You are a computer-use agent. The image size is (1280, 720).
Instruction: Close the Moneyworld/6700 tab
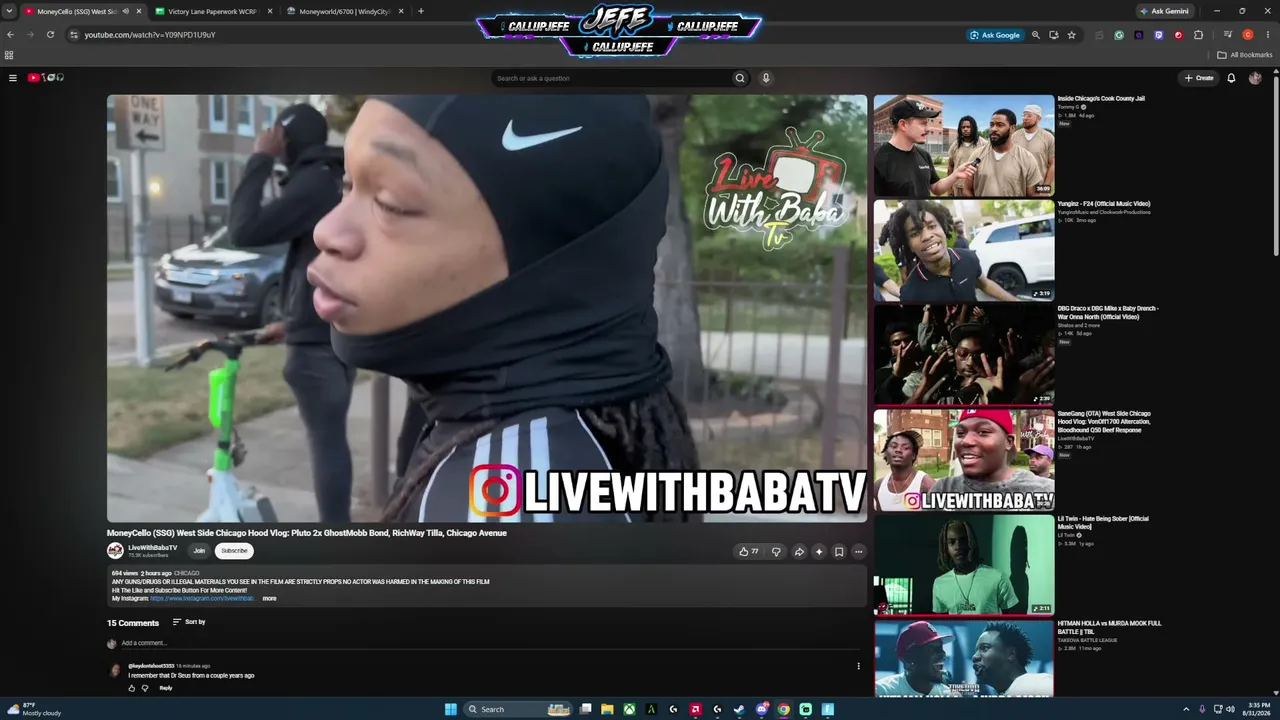401,11
